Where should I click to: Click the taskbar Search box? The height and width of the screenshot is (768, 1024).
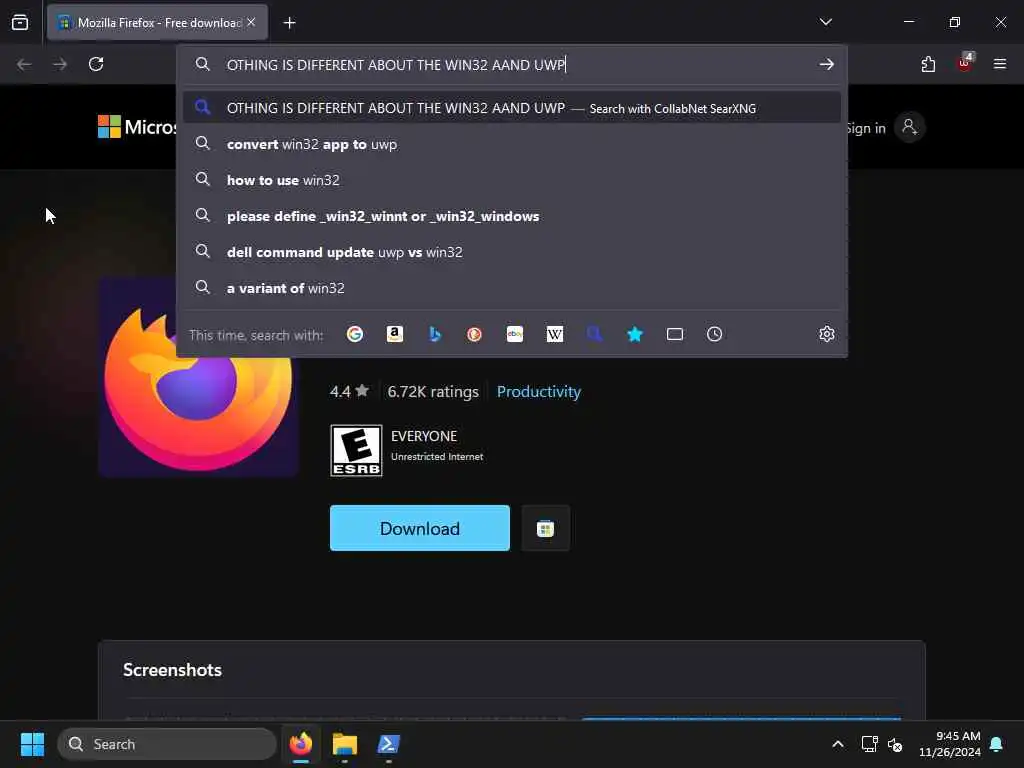tap(167, 744)
